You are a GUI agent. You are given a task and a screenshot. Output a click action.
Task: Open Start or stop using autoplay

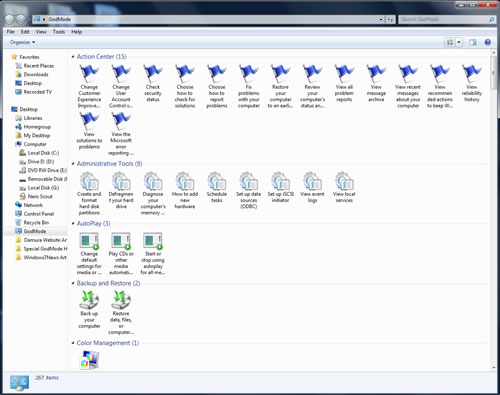[x=153, y=253]
